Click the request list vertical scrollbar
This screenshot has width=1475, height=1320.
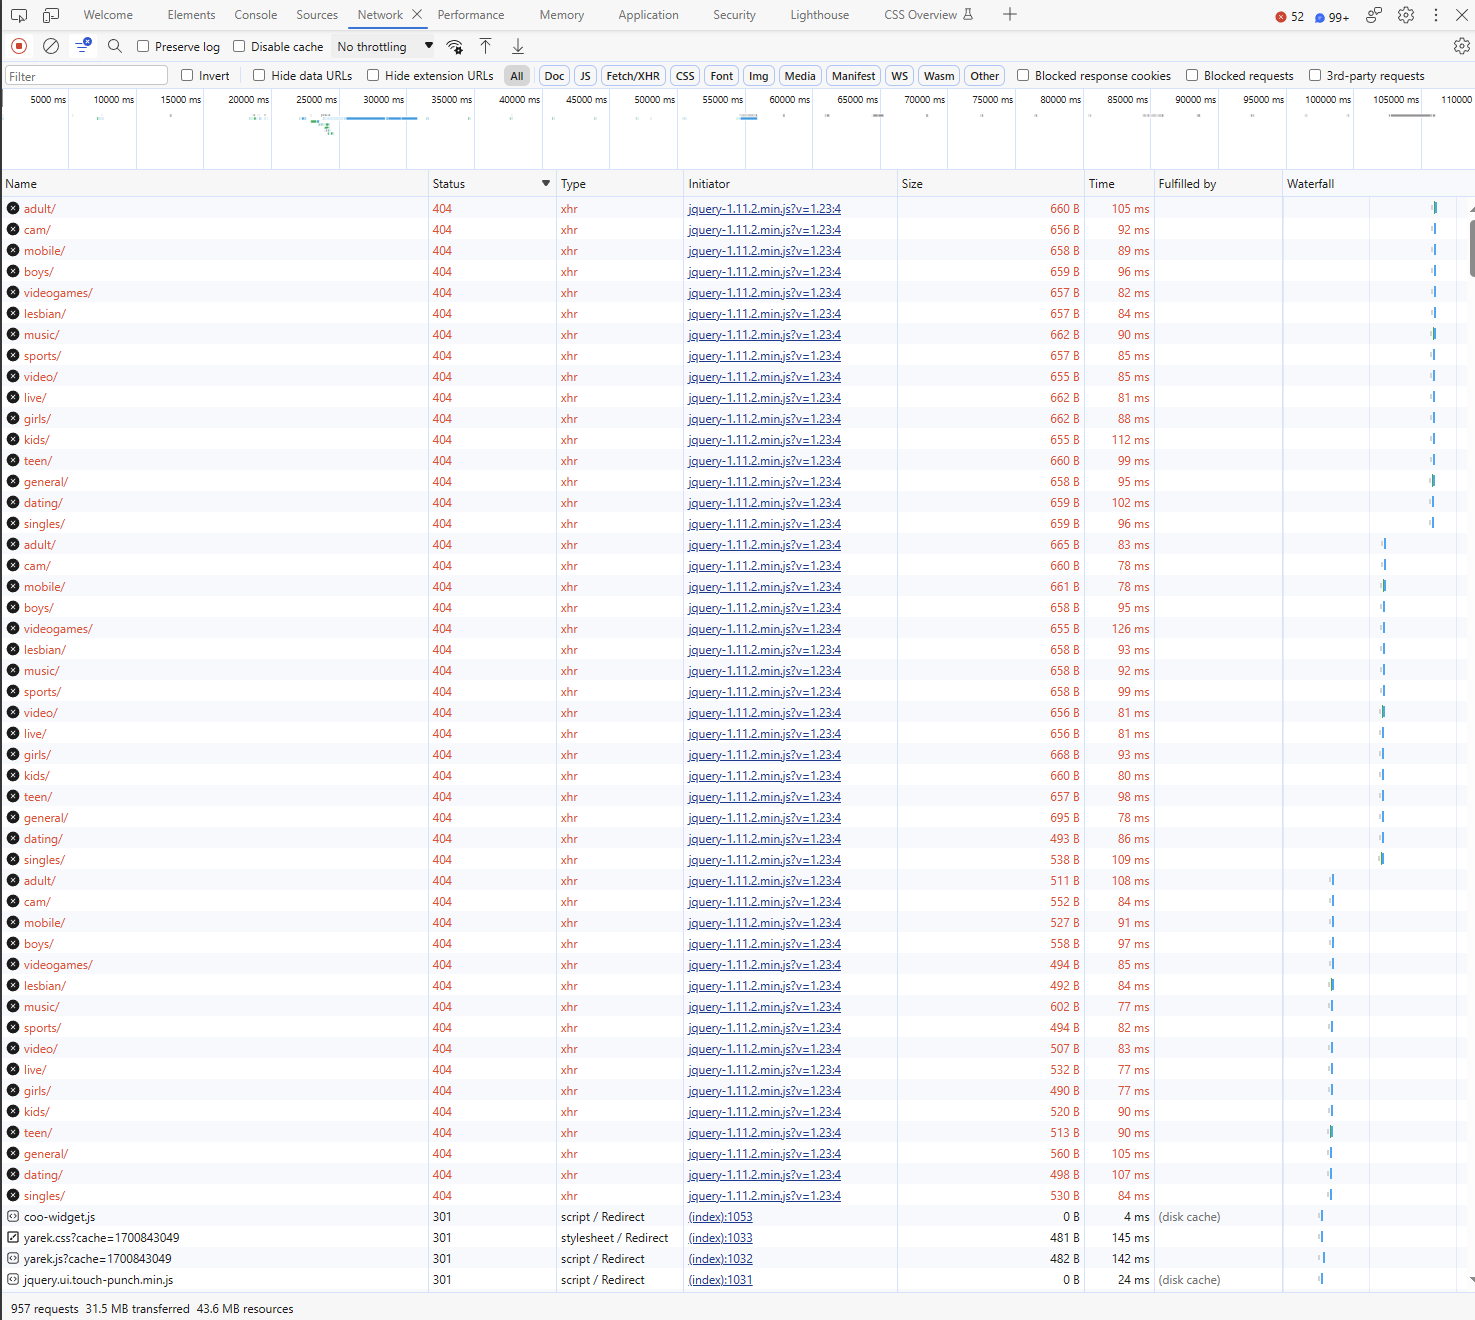tap(1471, 248)
